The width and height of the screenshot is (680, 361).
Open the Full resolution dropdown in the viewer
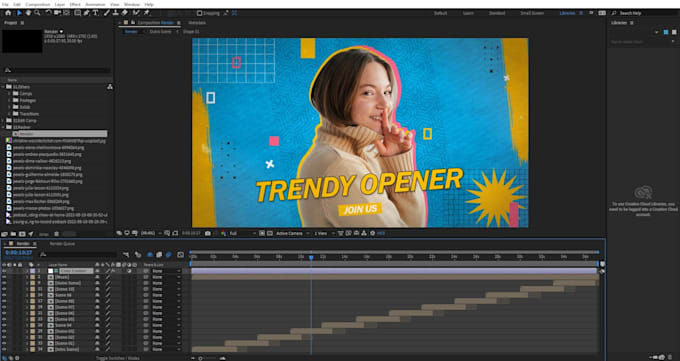242,233
